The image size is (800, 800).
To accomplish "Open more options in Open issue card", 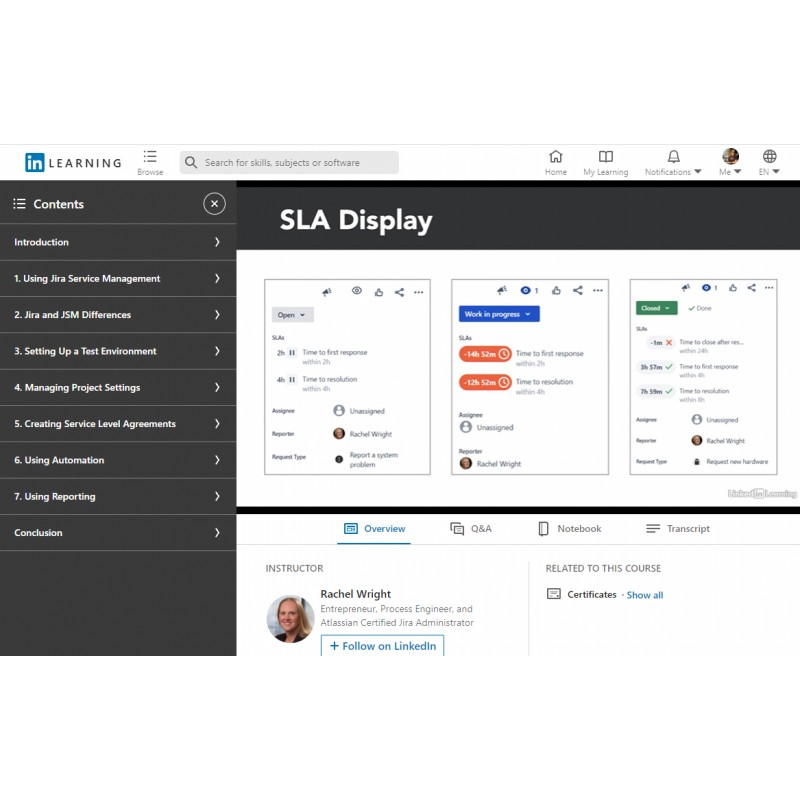I will 418,292.
